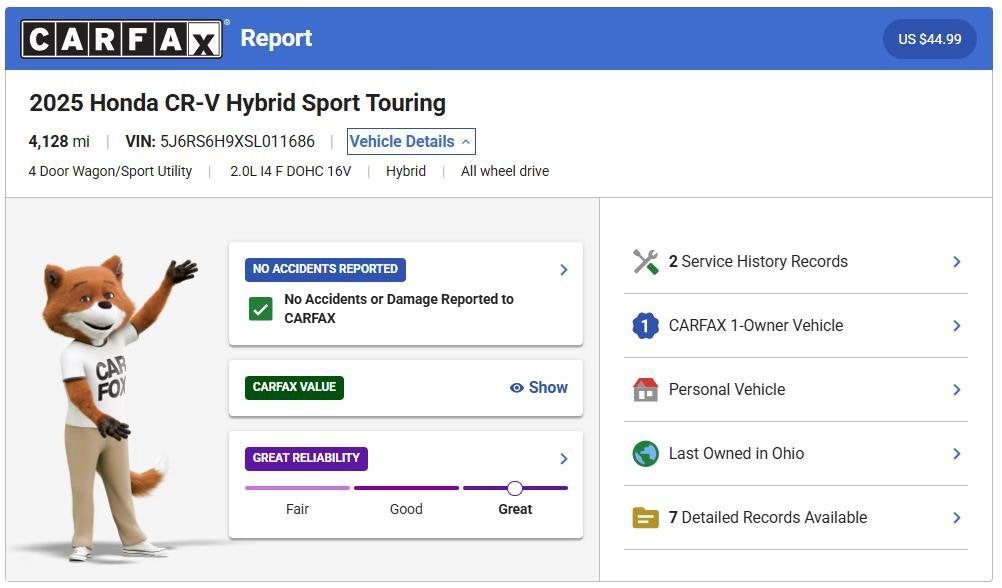
Task: Click 'Hybrid' fuel type text
Action: [406, 171]
